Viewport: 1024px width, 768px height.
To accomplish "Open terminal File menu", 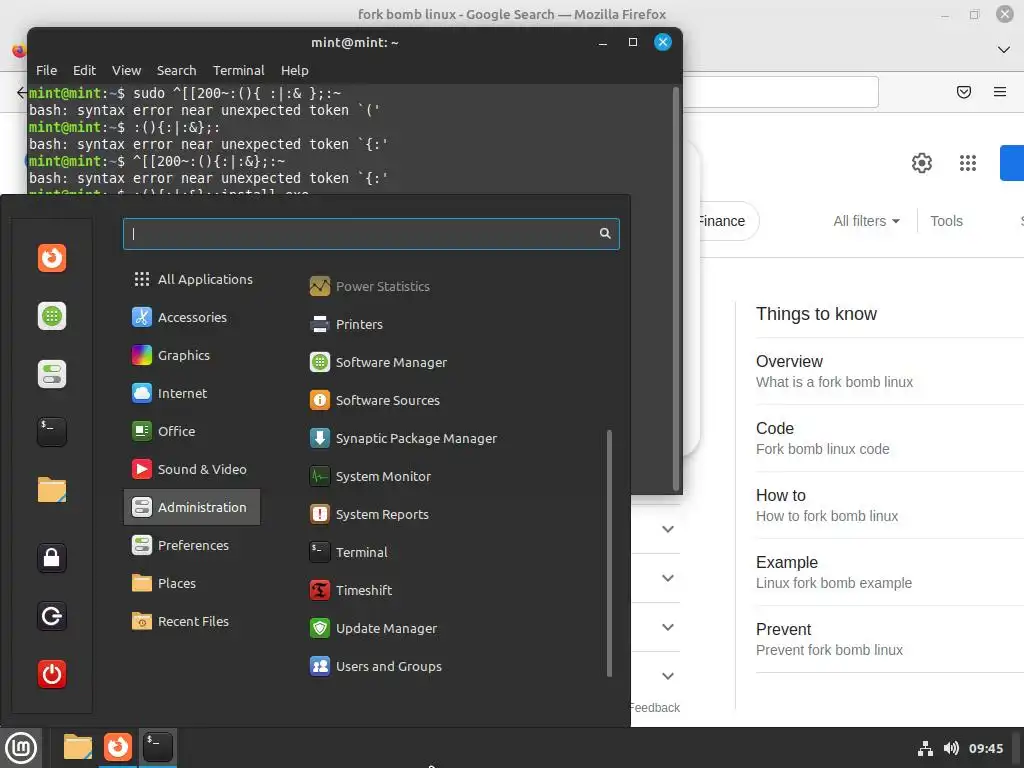I will 46,71.
